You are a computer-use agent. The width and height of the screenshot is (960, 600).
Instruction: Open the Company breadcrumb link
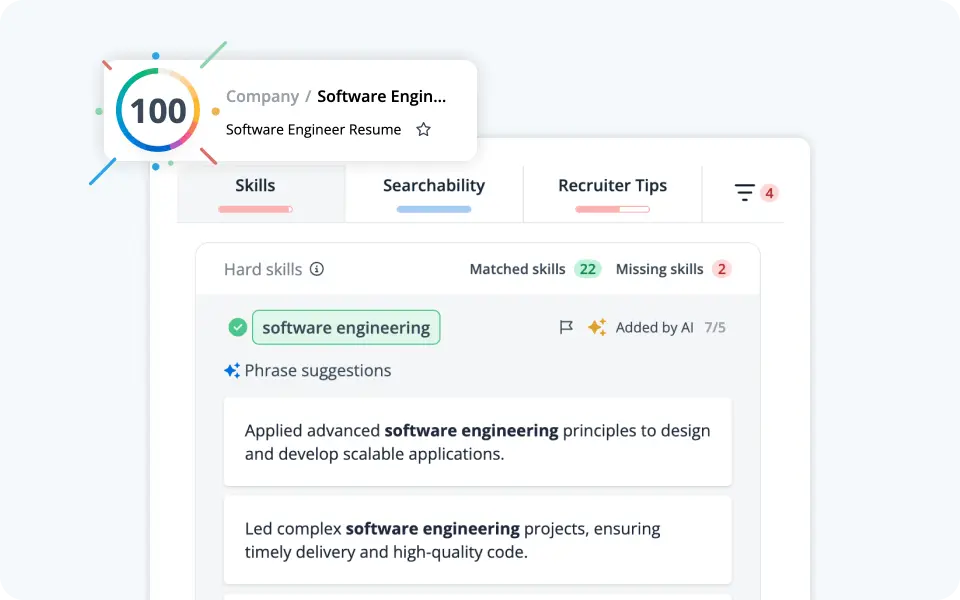pos(262,96)
